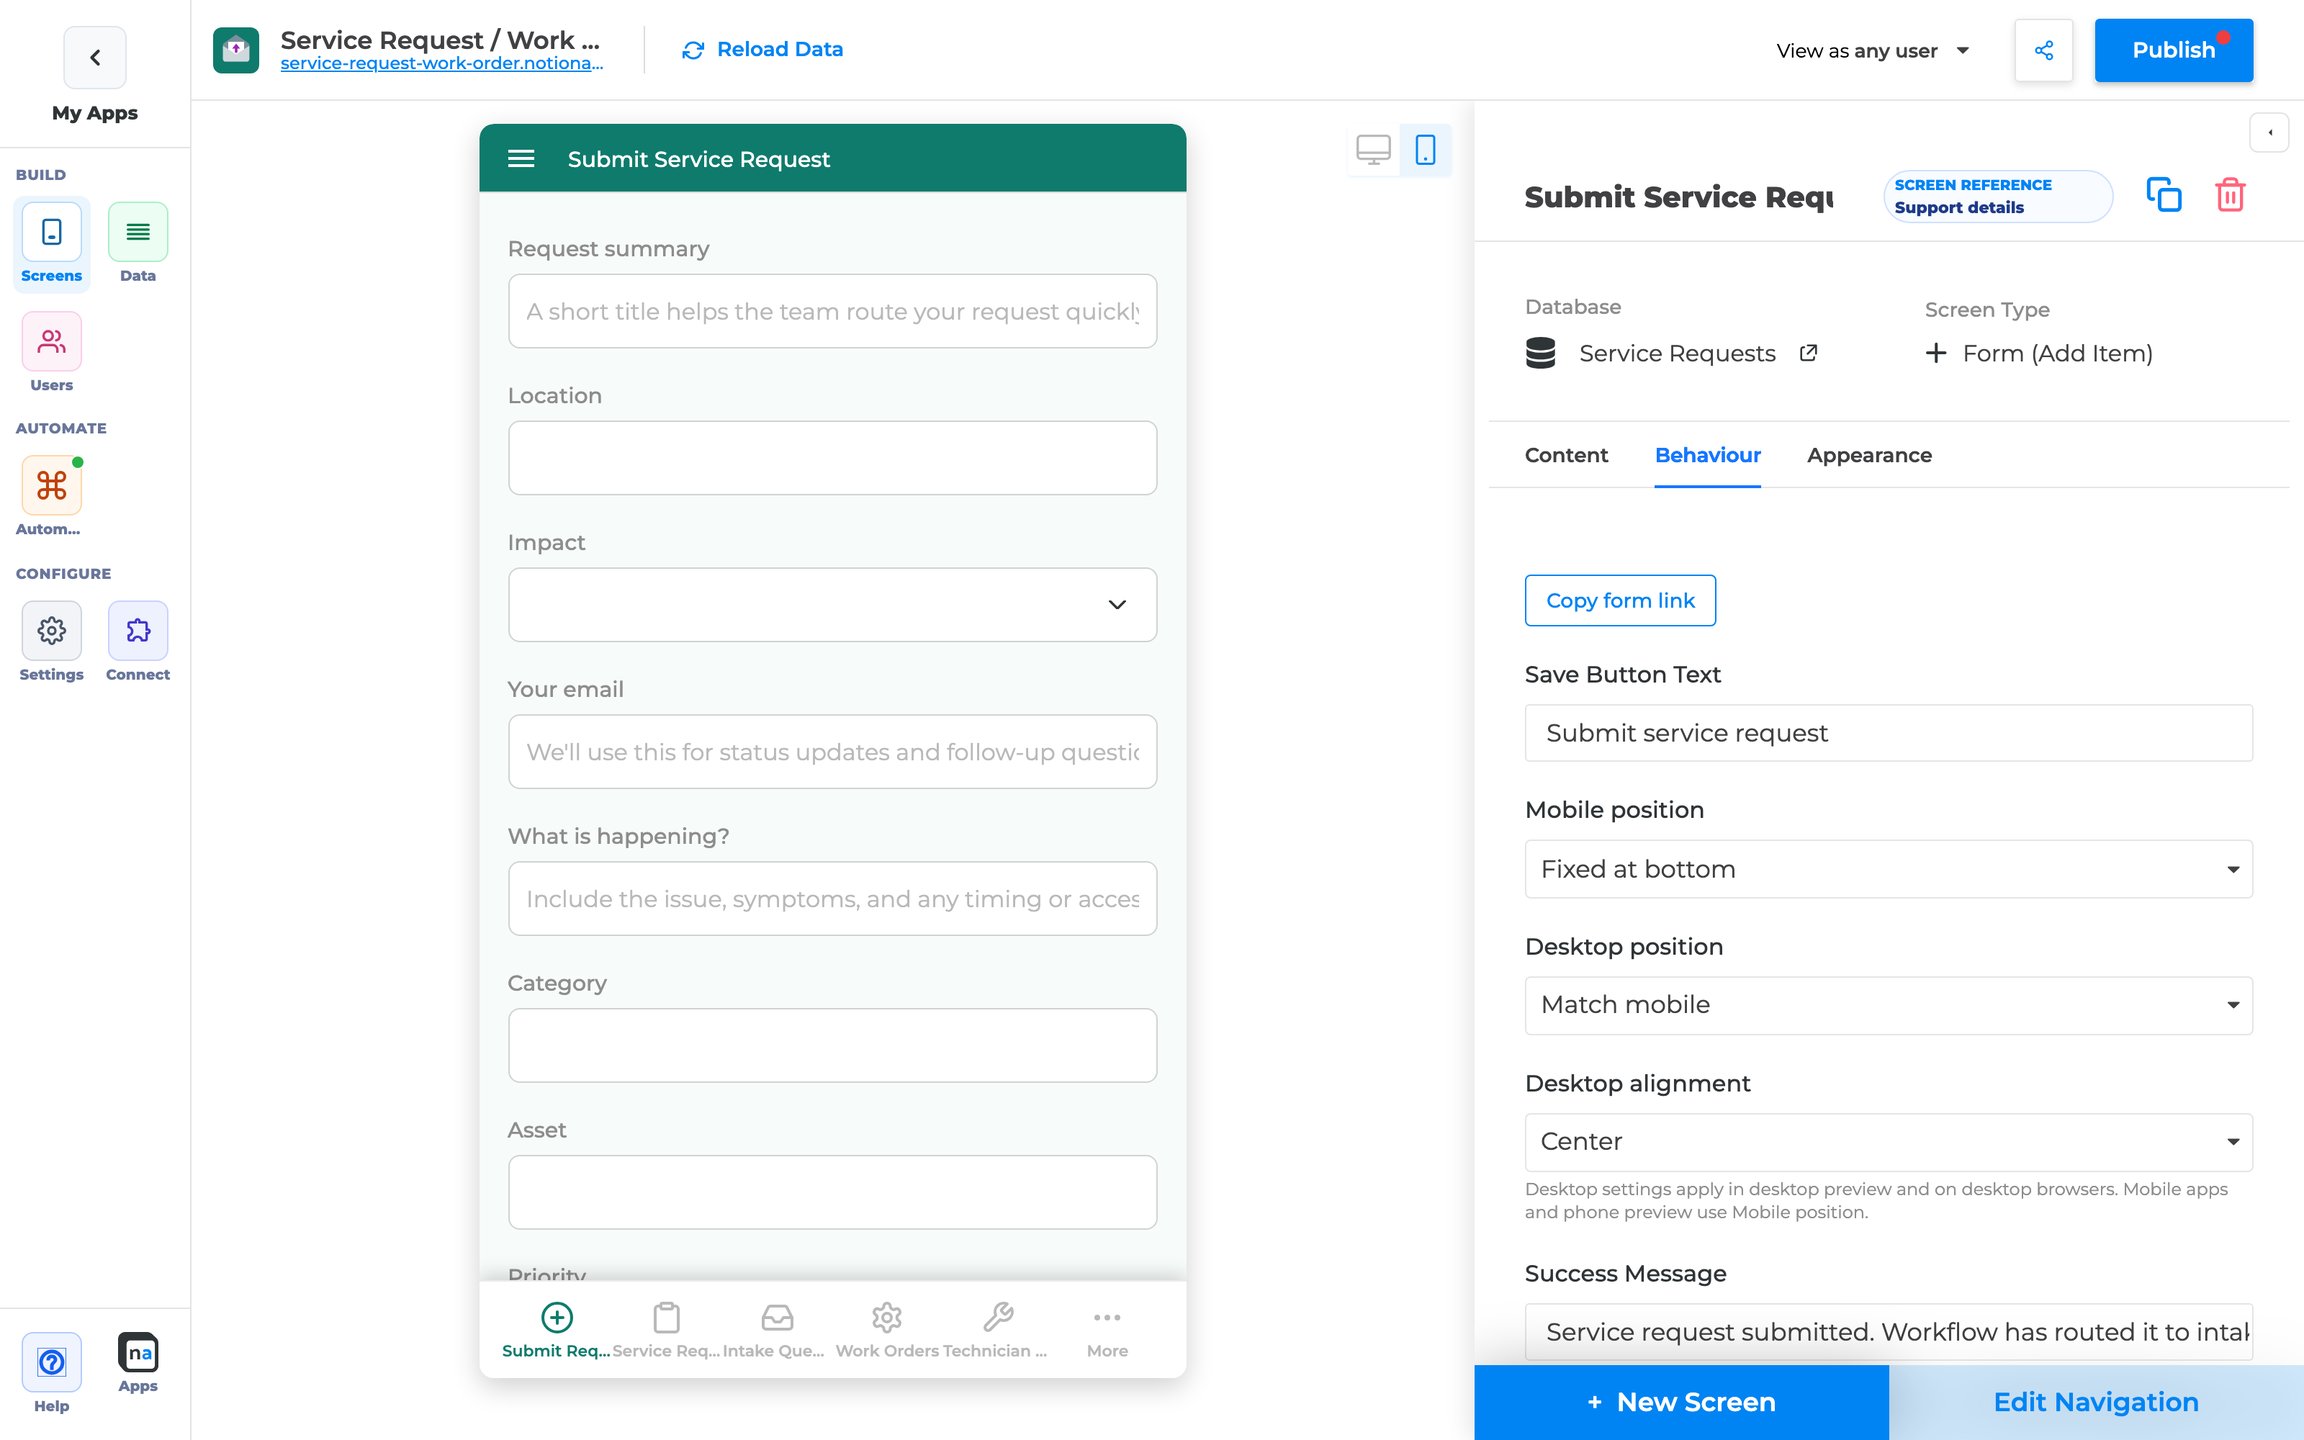Open the Desktop position dropdown
The width and height of the screenshot is (2304, 1440).
tap(1888, 1005)
